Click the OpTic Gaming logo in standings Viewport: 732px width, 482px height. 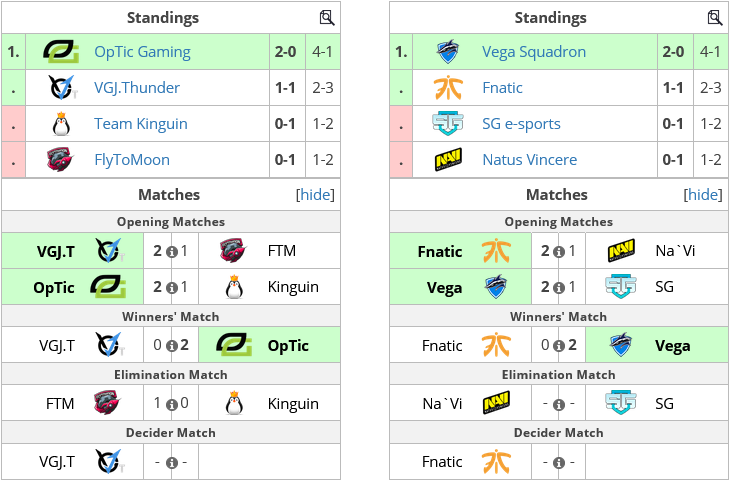coord(61,51)
